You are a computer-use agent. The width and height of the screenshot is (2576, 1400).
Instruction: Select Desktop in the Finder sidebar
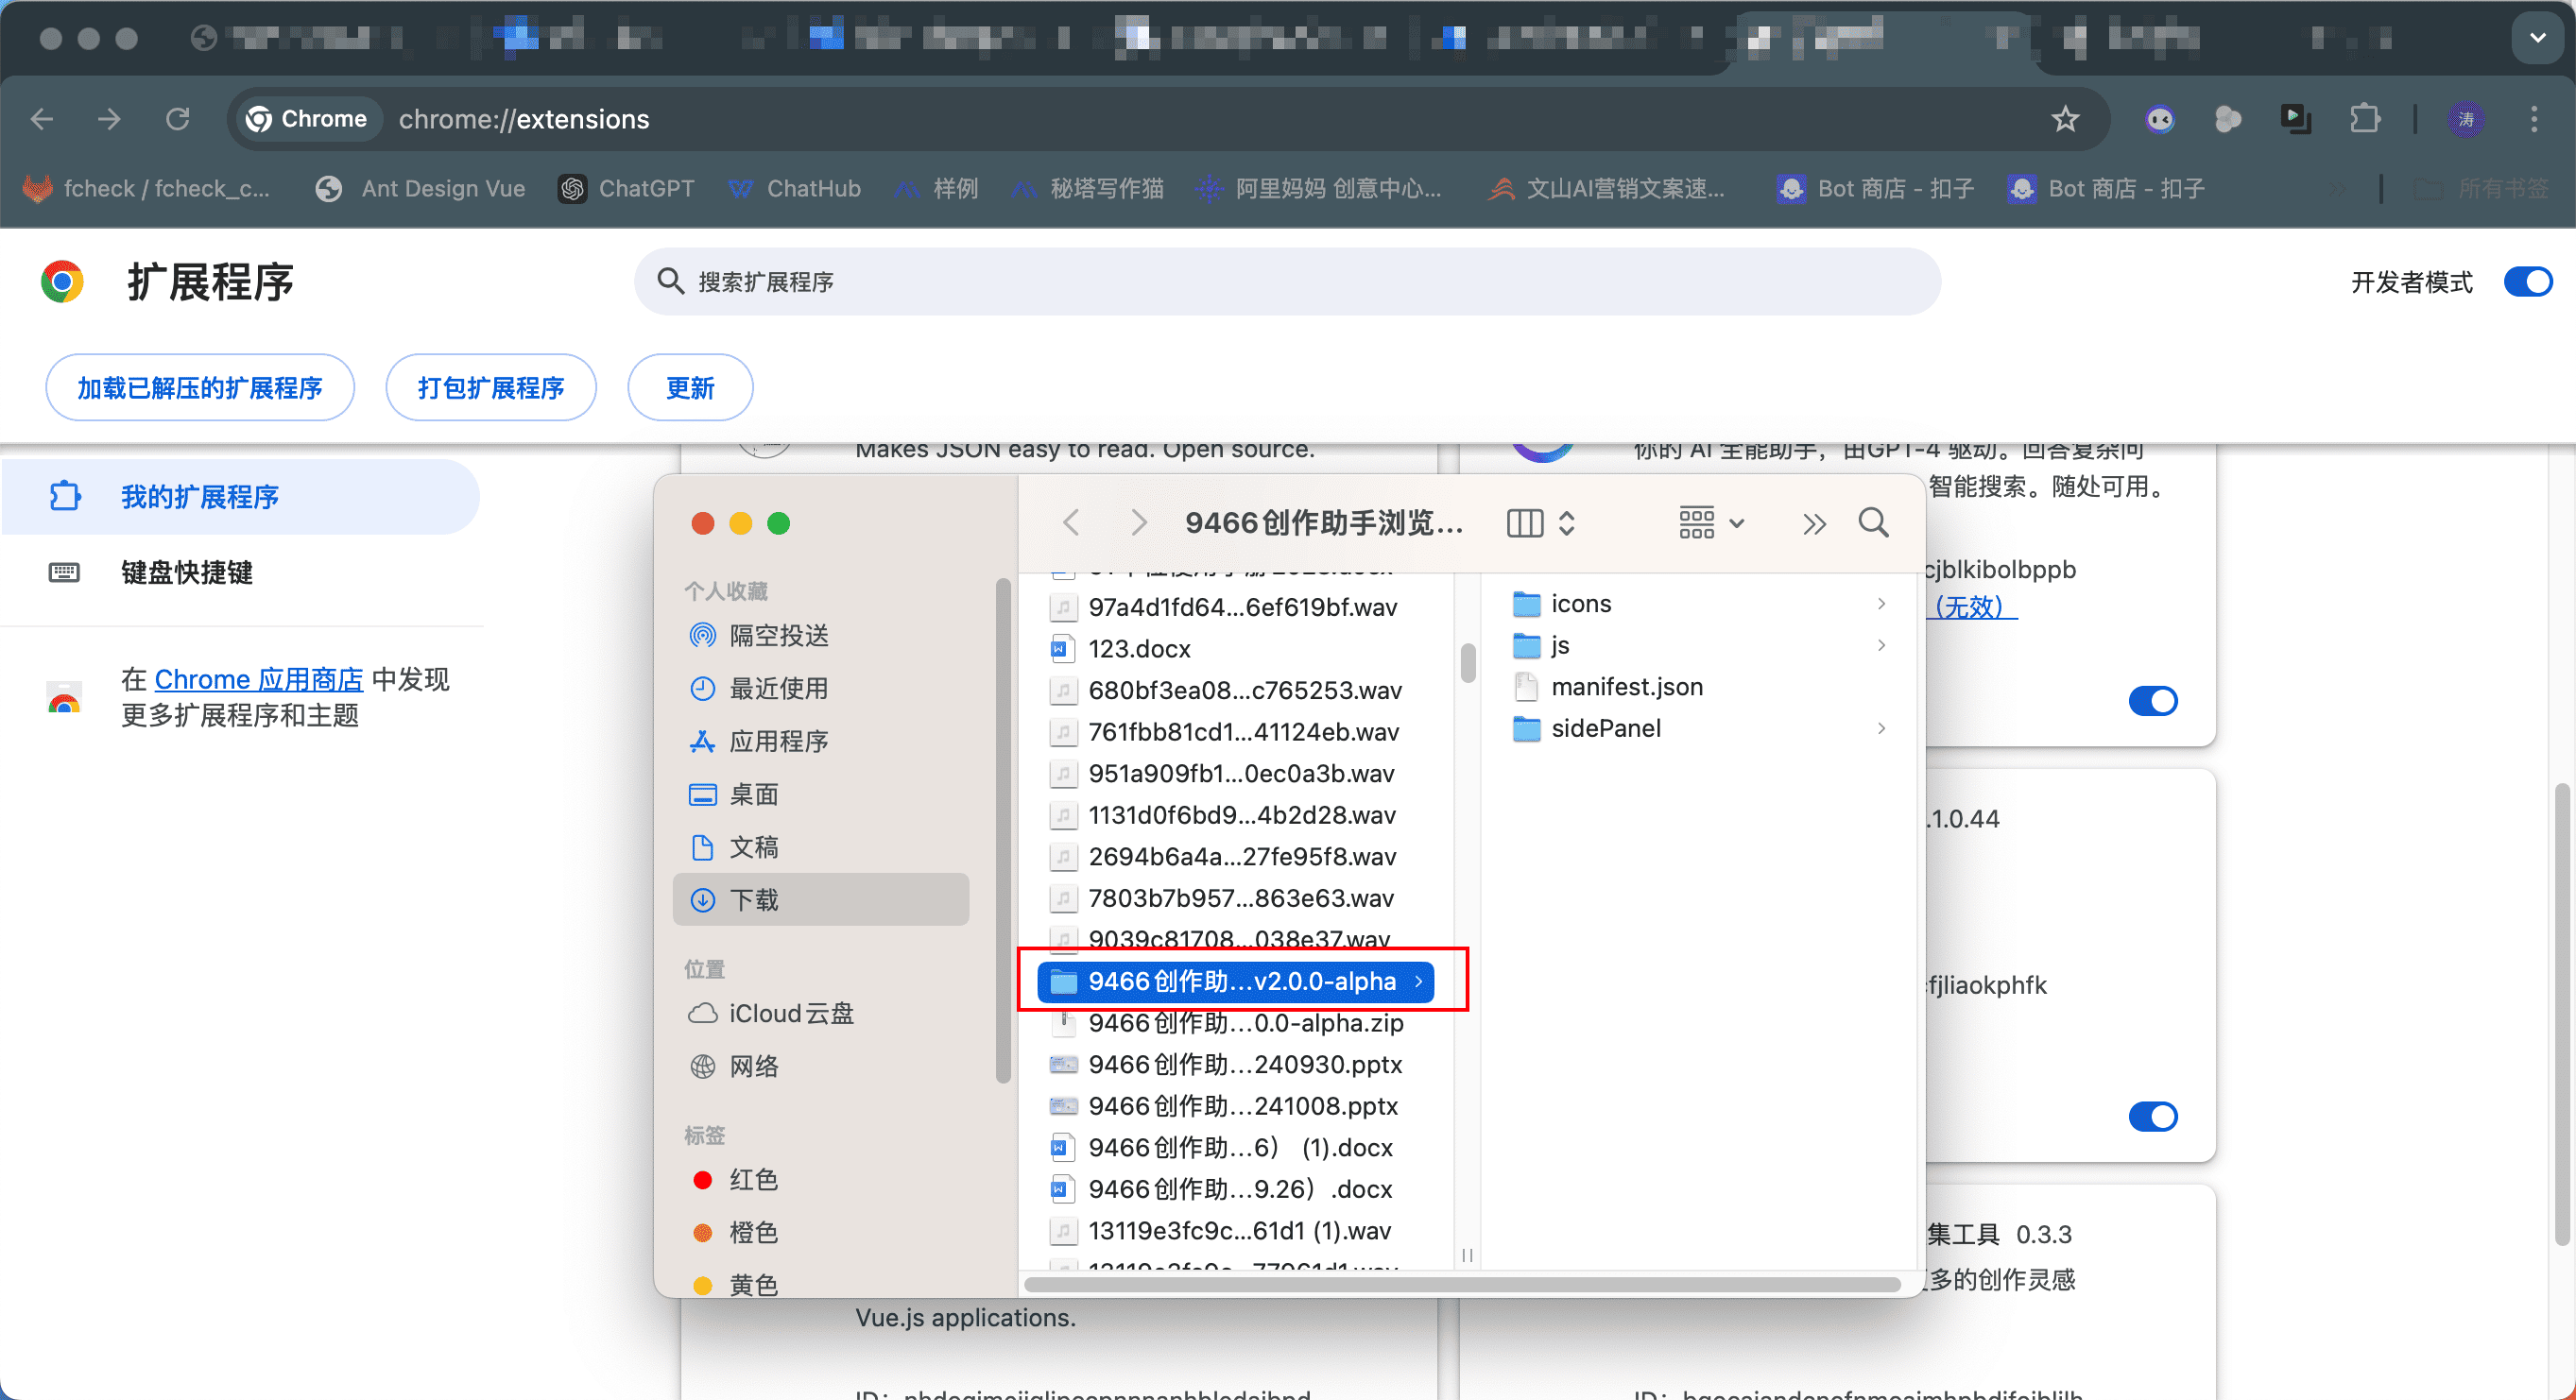tap(820, 794)
